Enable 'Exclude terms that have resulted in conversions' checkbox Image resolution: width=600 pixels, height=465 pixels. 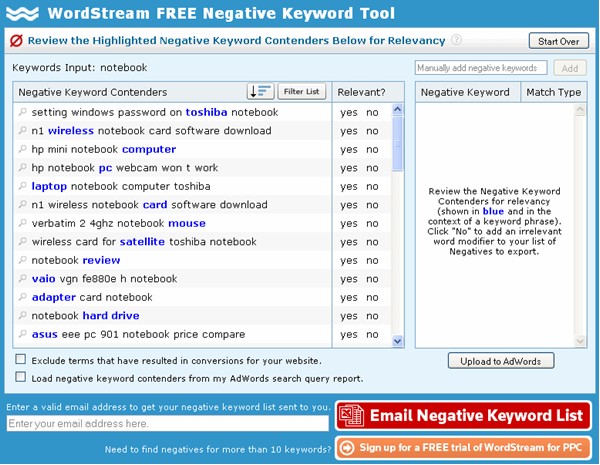[21, 359]
